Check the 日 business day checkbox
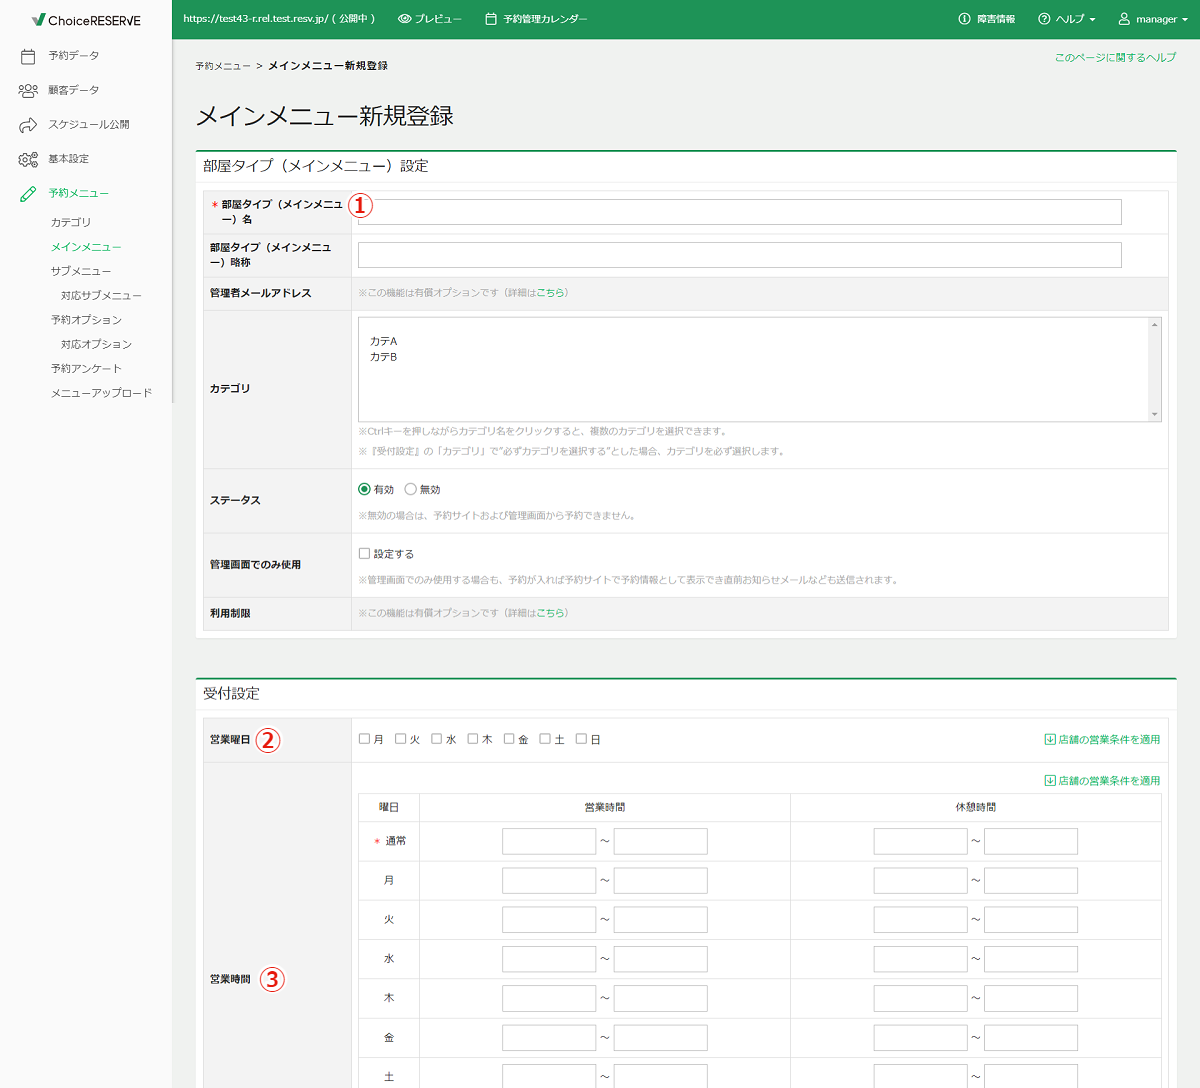Screen dimensions: 1200x1088 click(580, 739)
